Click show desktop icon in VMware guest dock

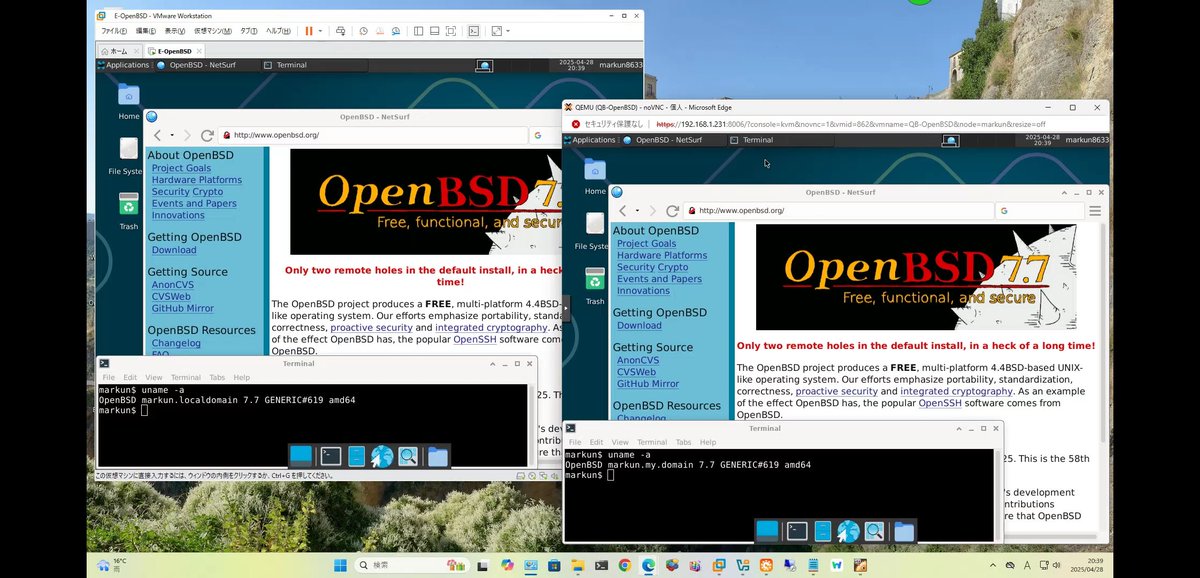coord(301,456)
